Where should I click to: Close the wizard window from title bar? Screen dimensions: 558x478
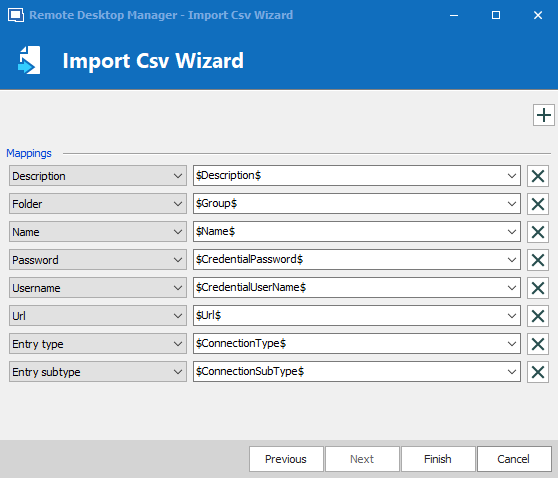pos(538,15)
